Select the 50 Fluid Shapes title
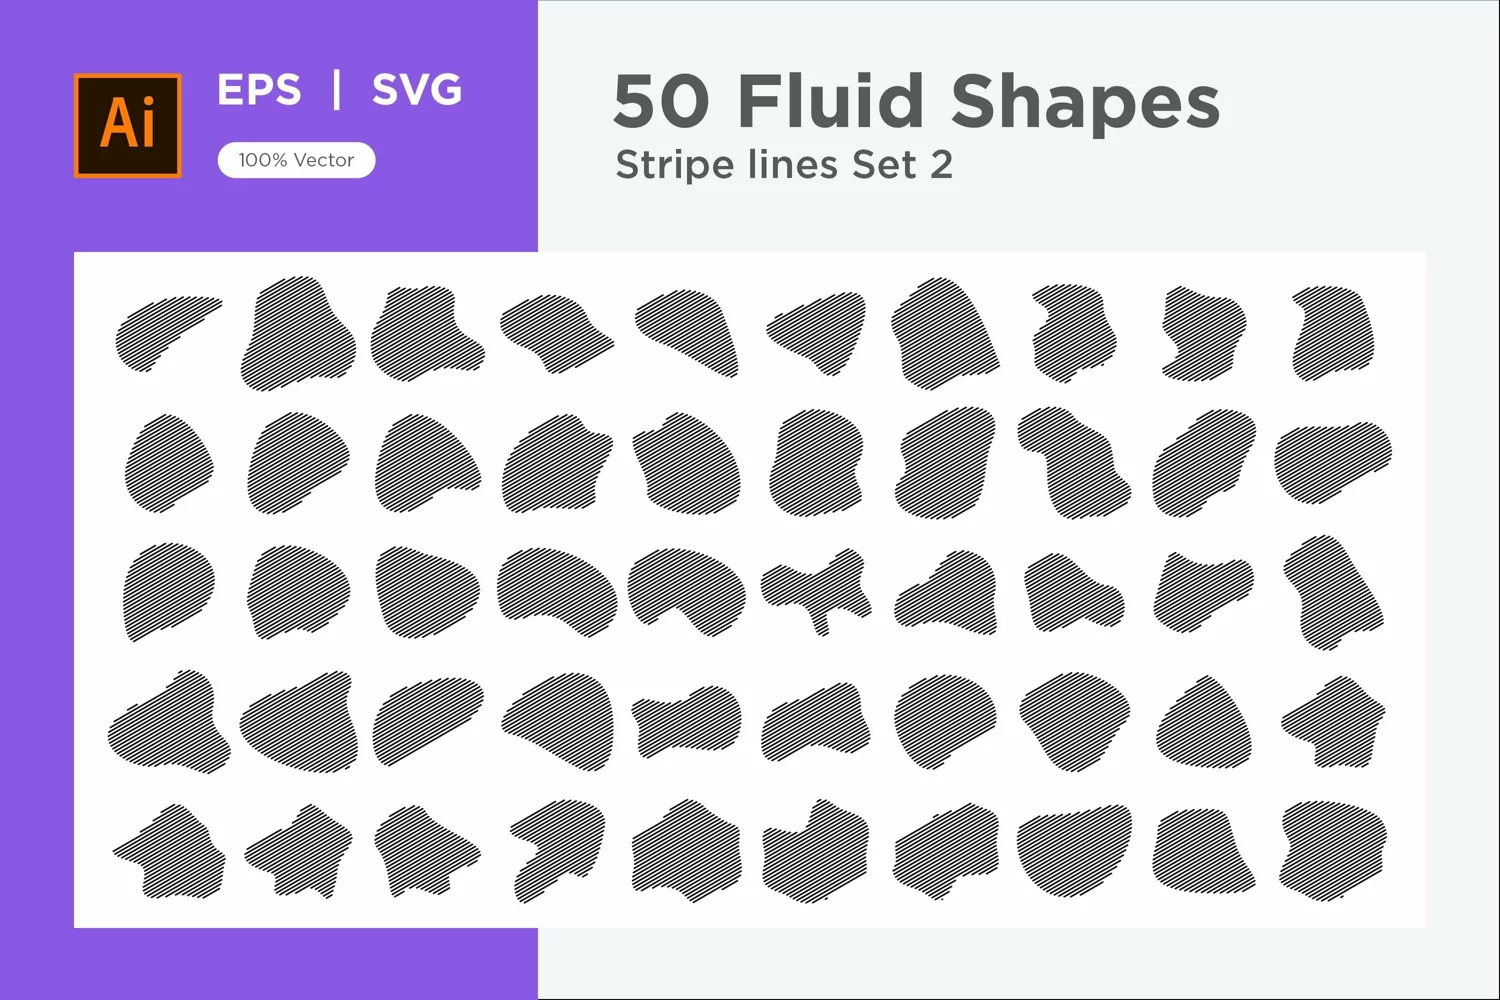1500x1000 pixels. [x=916, y=100]
